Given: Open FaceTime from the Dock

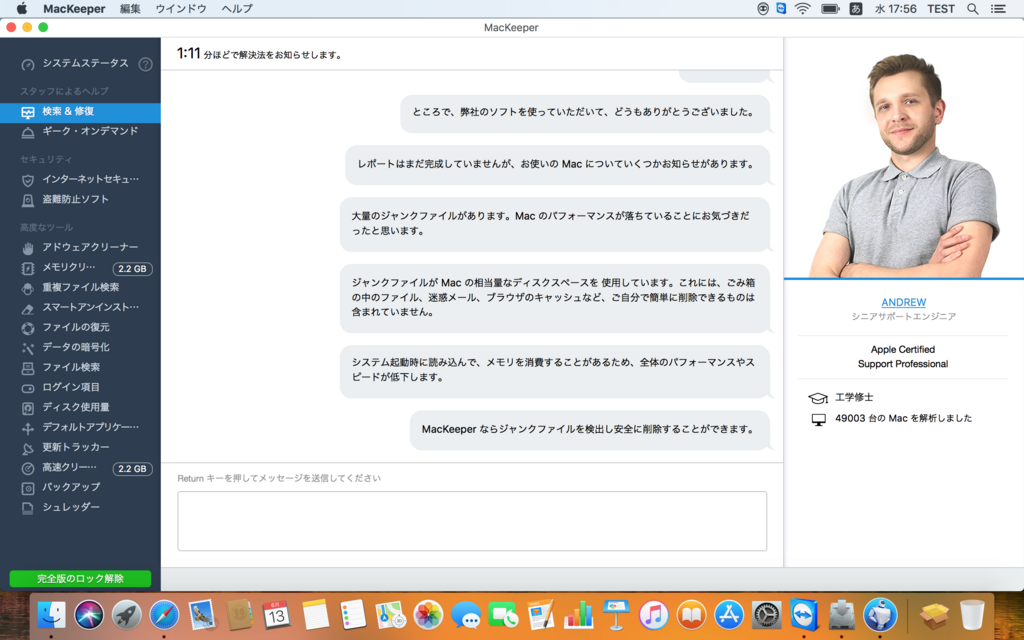Looking at the screenshot, I should pyautogui.click(x=503, y=615).
